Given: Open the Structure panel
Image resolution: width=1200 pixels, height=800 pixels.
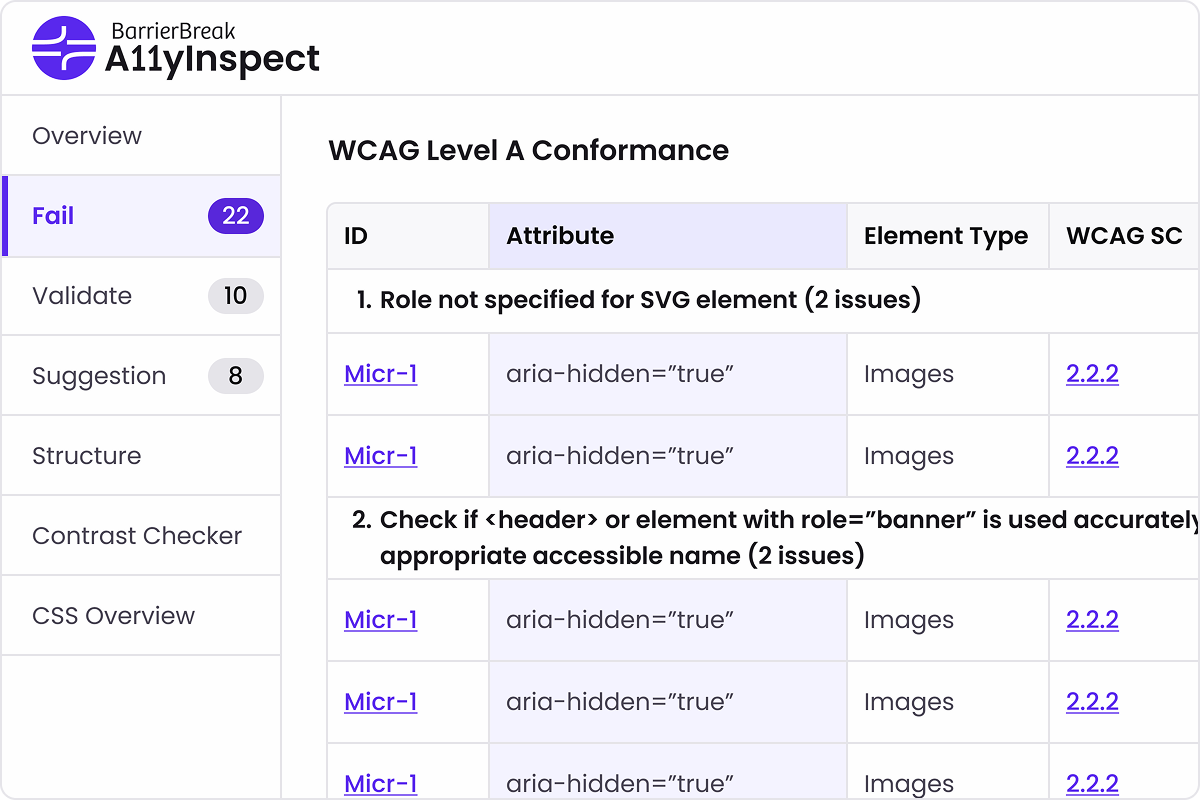Looking at the screenshot, I should pos(88,455).
